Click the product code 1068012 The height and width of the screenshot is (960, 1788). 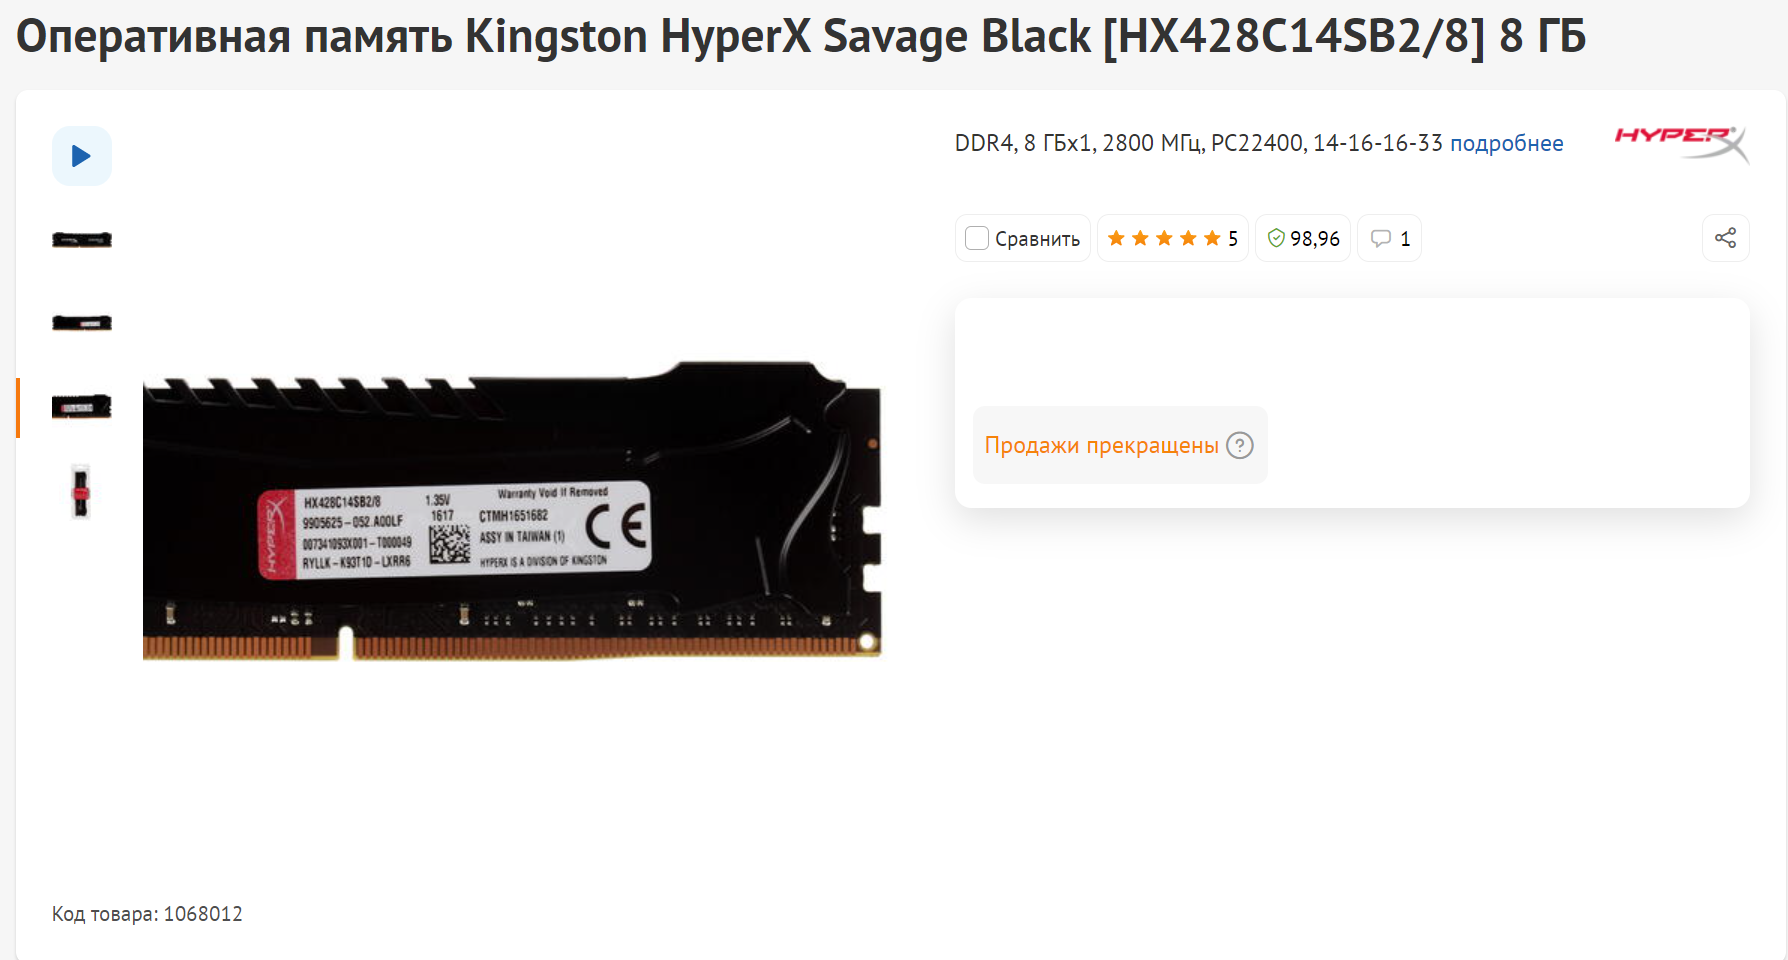[203, 914]
